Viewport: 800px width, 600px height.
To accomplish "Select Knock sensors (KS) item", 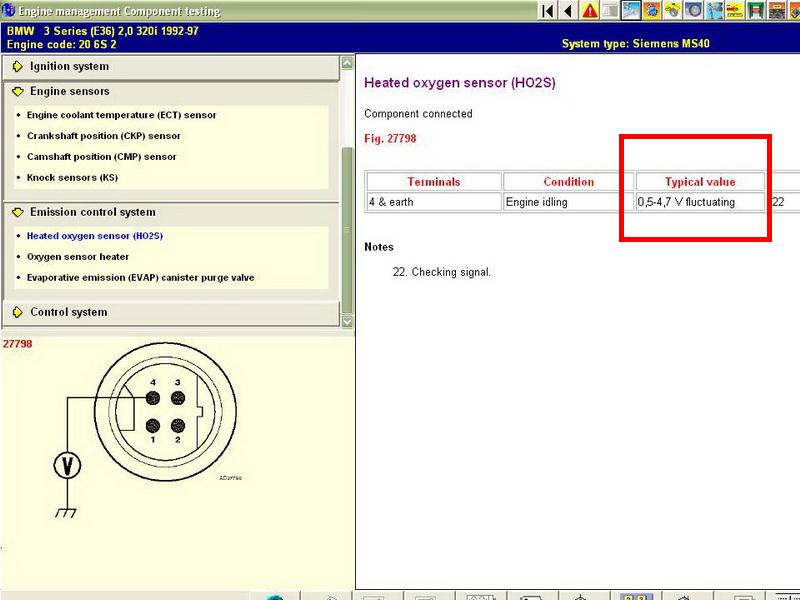I will pyautogui.click(x=71, y=178).
